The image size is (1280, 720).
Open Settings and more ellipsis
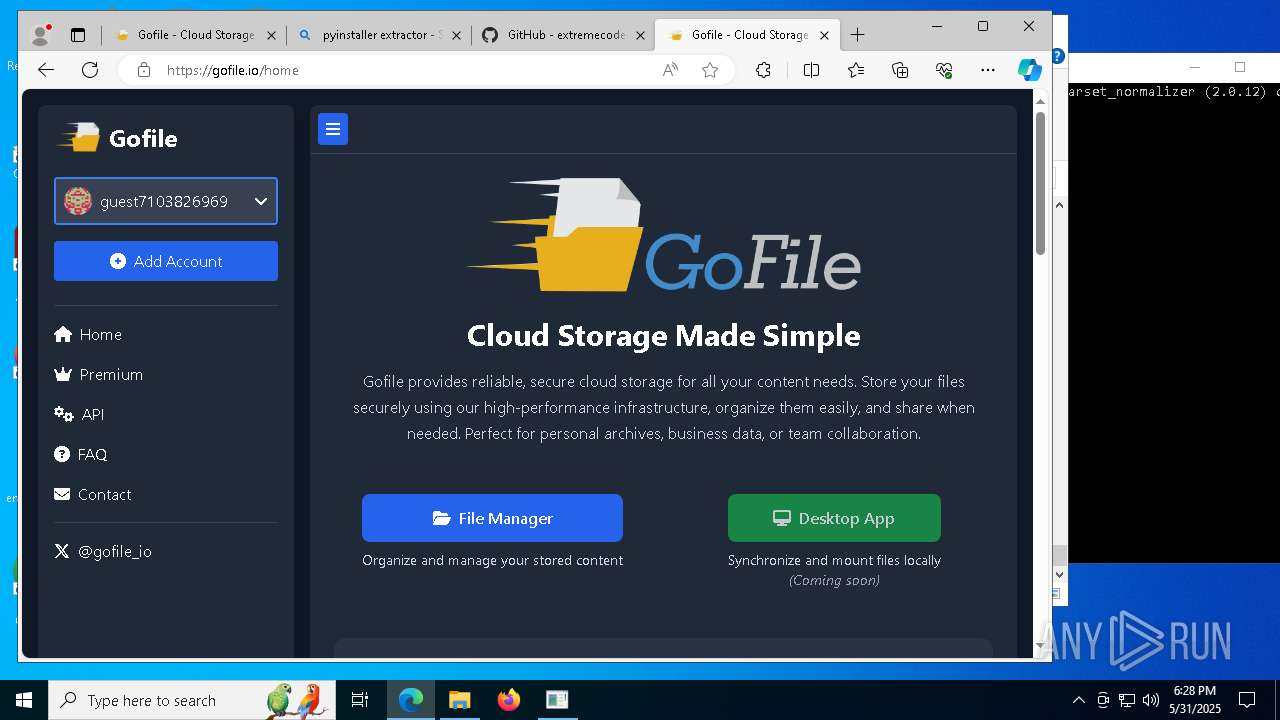pos(988,70)
